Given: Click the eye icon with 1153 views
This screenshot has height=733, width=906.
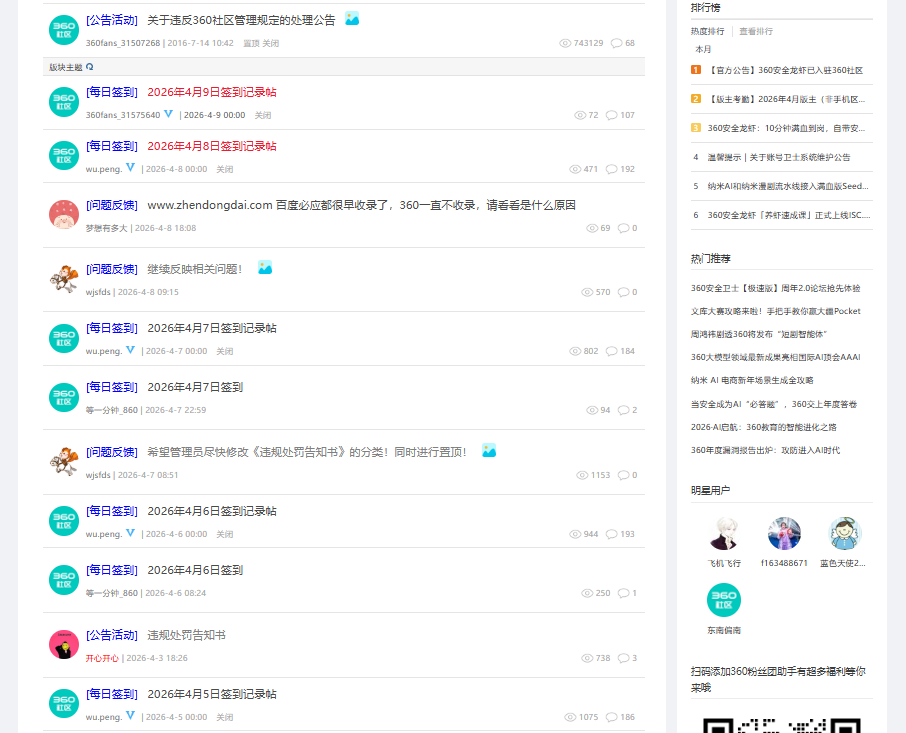Looking at the screenshot, I should coord(582,475).
